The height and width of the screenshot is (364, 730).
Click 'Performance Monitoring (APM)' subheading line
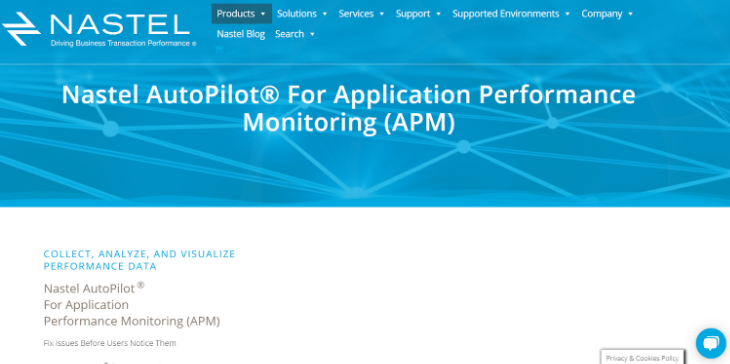pos(132,321)
